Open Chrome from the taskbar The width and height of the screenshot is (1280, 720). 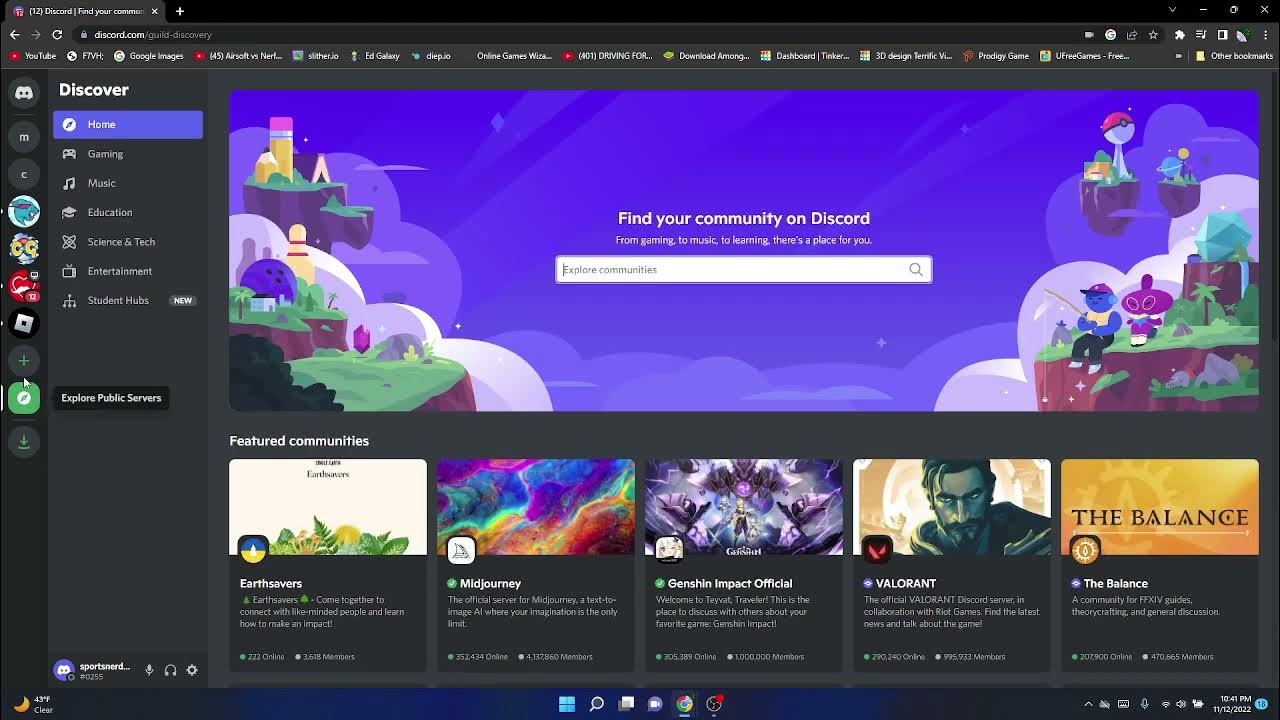684,704
